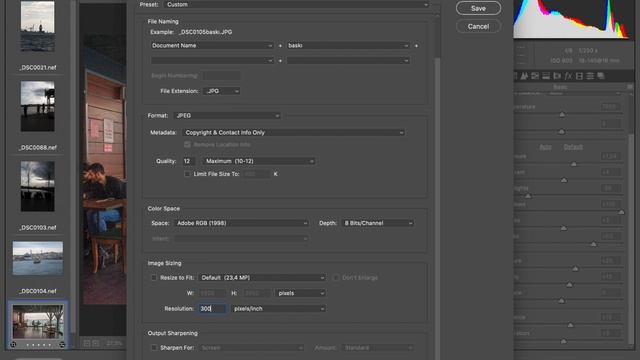The height and width of the screenshot is (360, 640).
Task: Click into the Resolution field showing 300
Action: [x=212, y=309]
